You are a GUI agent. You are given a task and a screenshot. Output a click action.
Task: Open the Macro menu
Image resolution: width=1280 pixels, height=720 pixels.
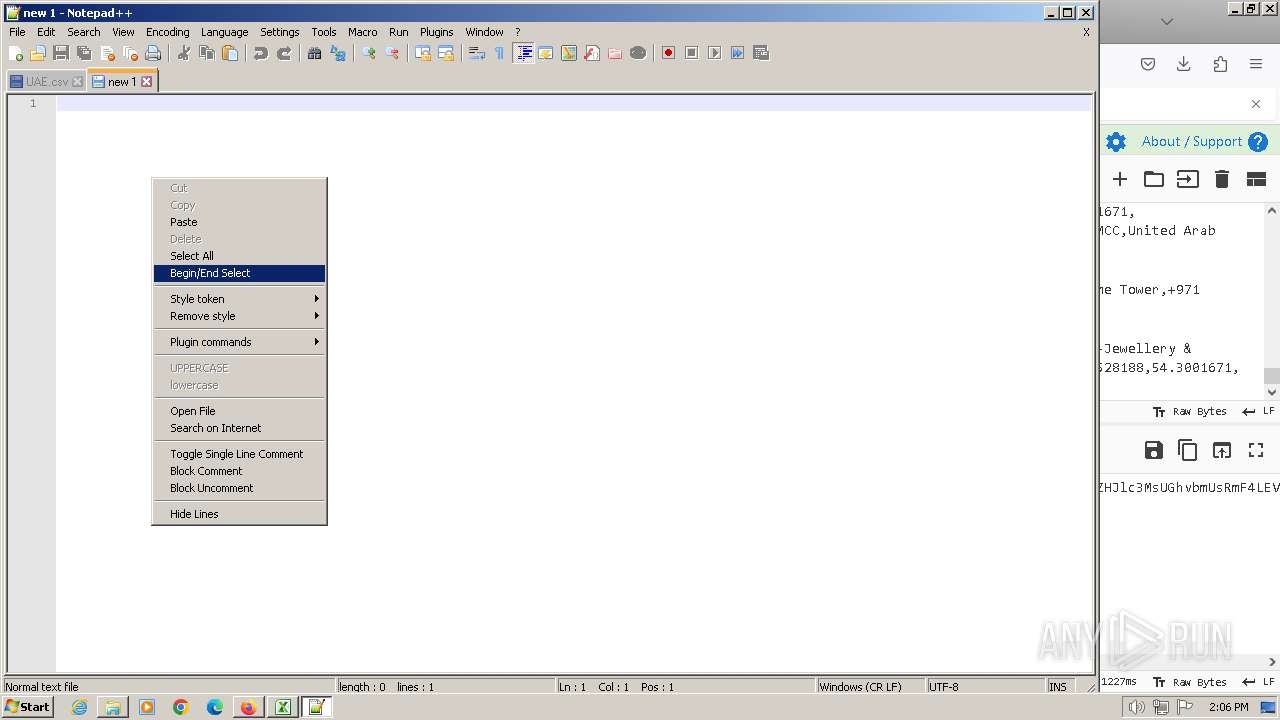click(x=362, y=32)
